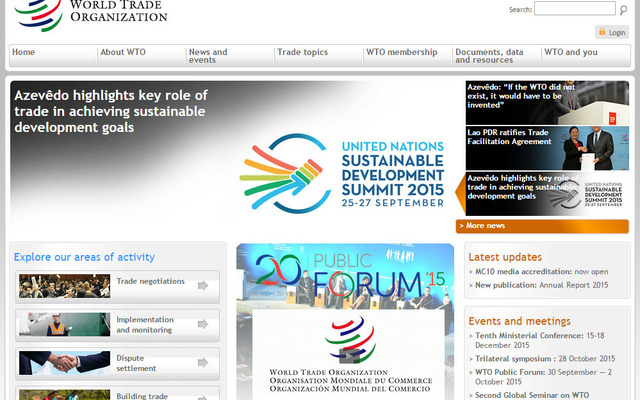Click the Implementation and monitoring photo thumbnail
The width and height of the screenshot is (640, 400).
(64, 324)
